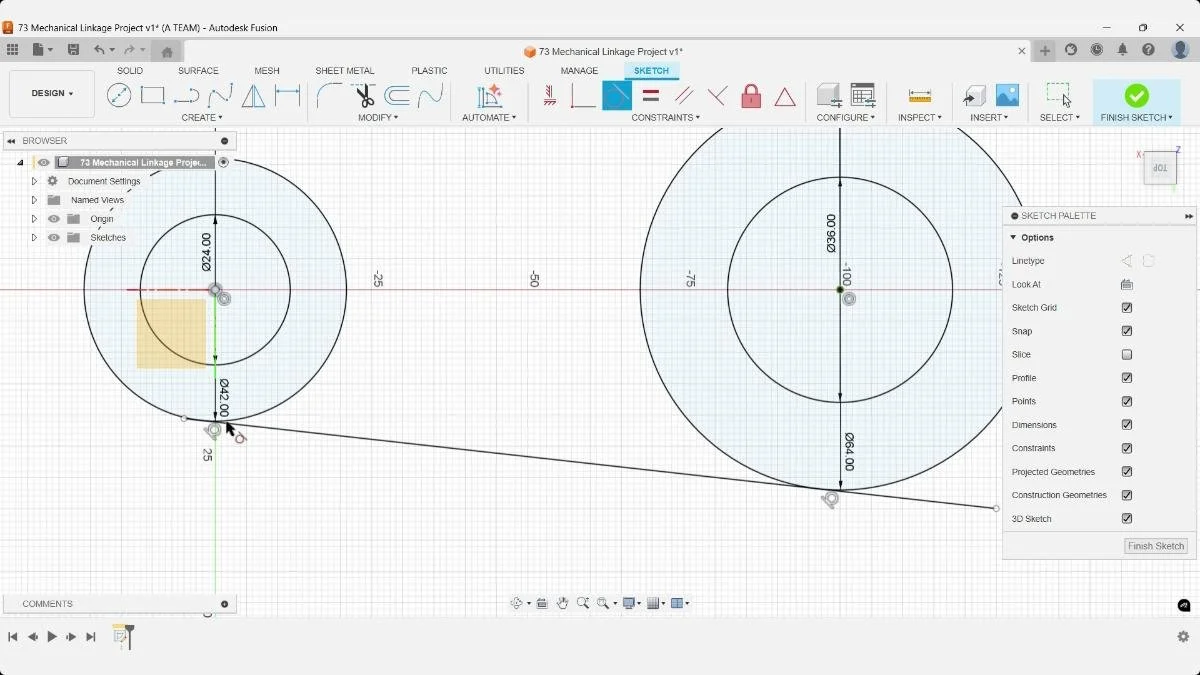Go to the Home tab icon
The image size is (1200, 675).
tap(167, 51)
